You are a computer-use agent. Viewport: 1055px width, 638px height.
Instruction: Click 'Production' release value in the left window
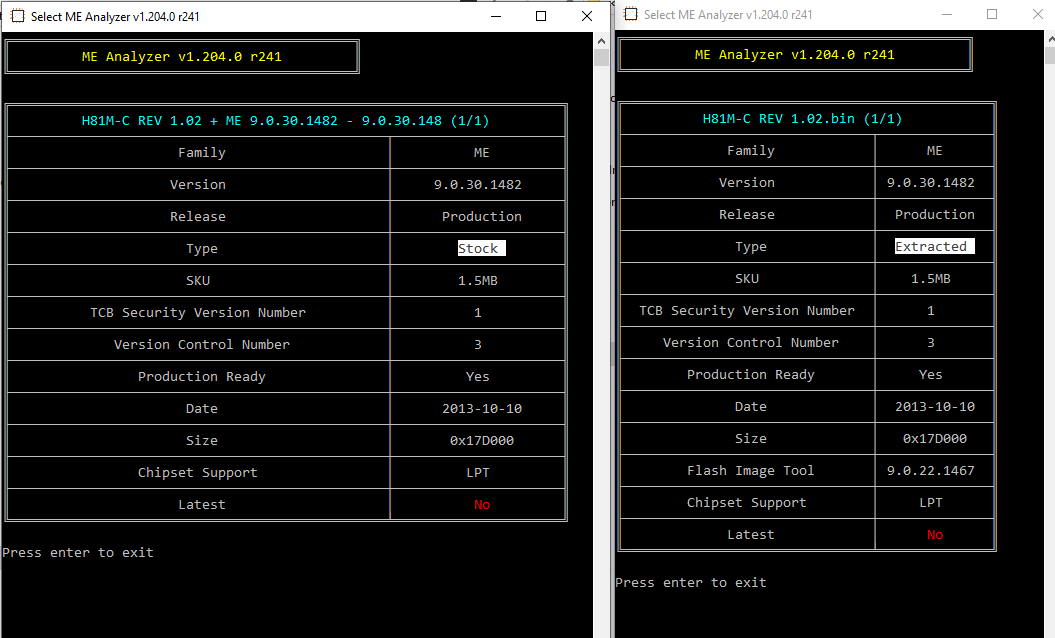click(482, 217)
